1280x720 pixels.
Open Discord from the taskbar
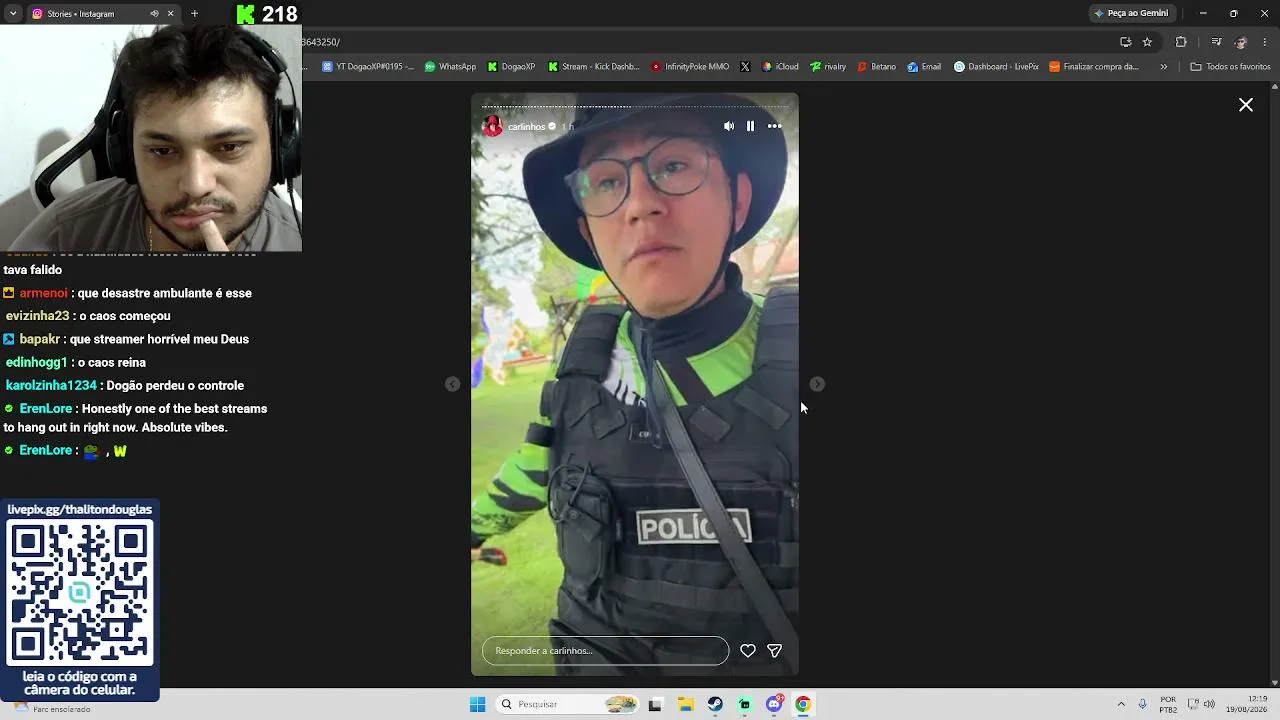tap(774, 704)
